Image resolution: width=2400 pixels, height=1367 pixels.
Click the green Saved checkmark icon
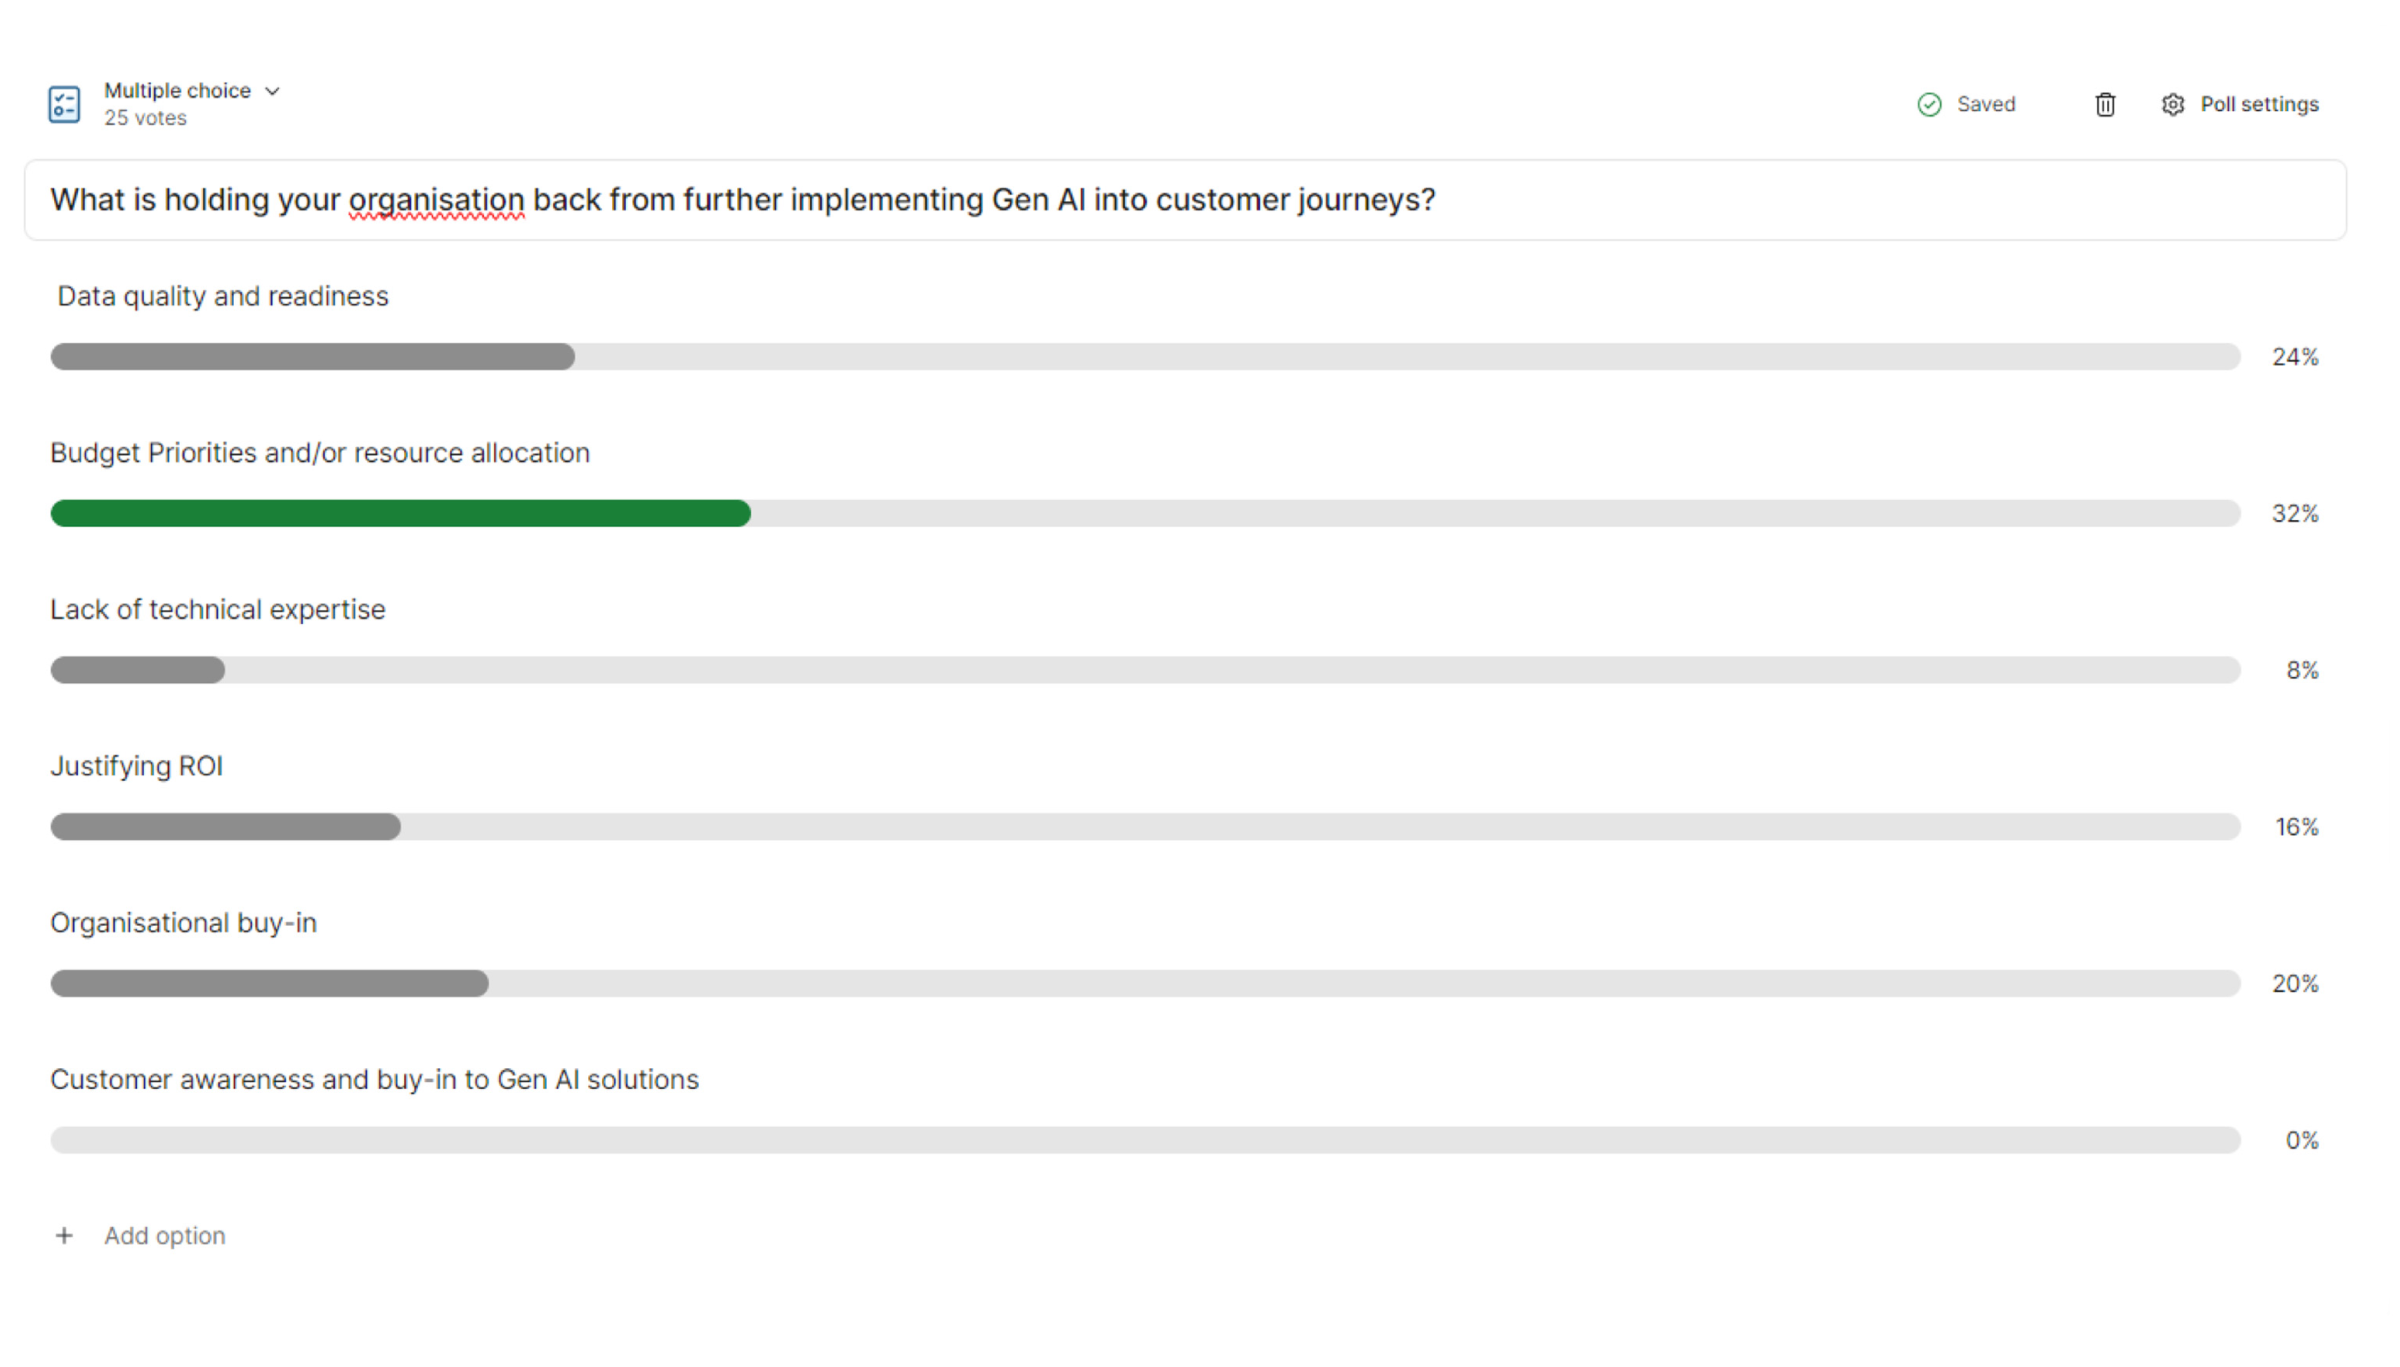[1929, 104]
